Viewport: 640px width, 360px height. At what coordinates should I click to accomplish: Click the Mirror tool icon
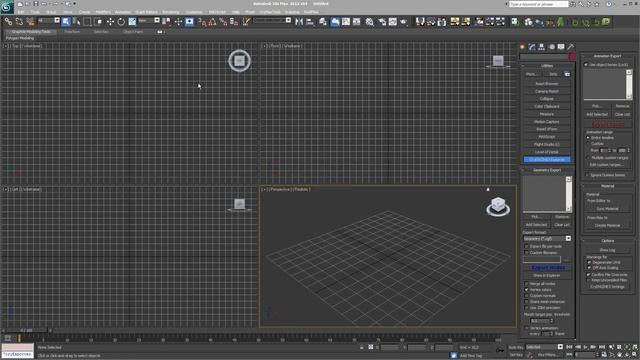tap(299, 22)
